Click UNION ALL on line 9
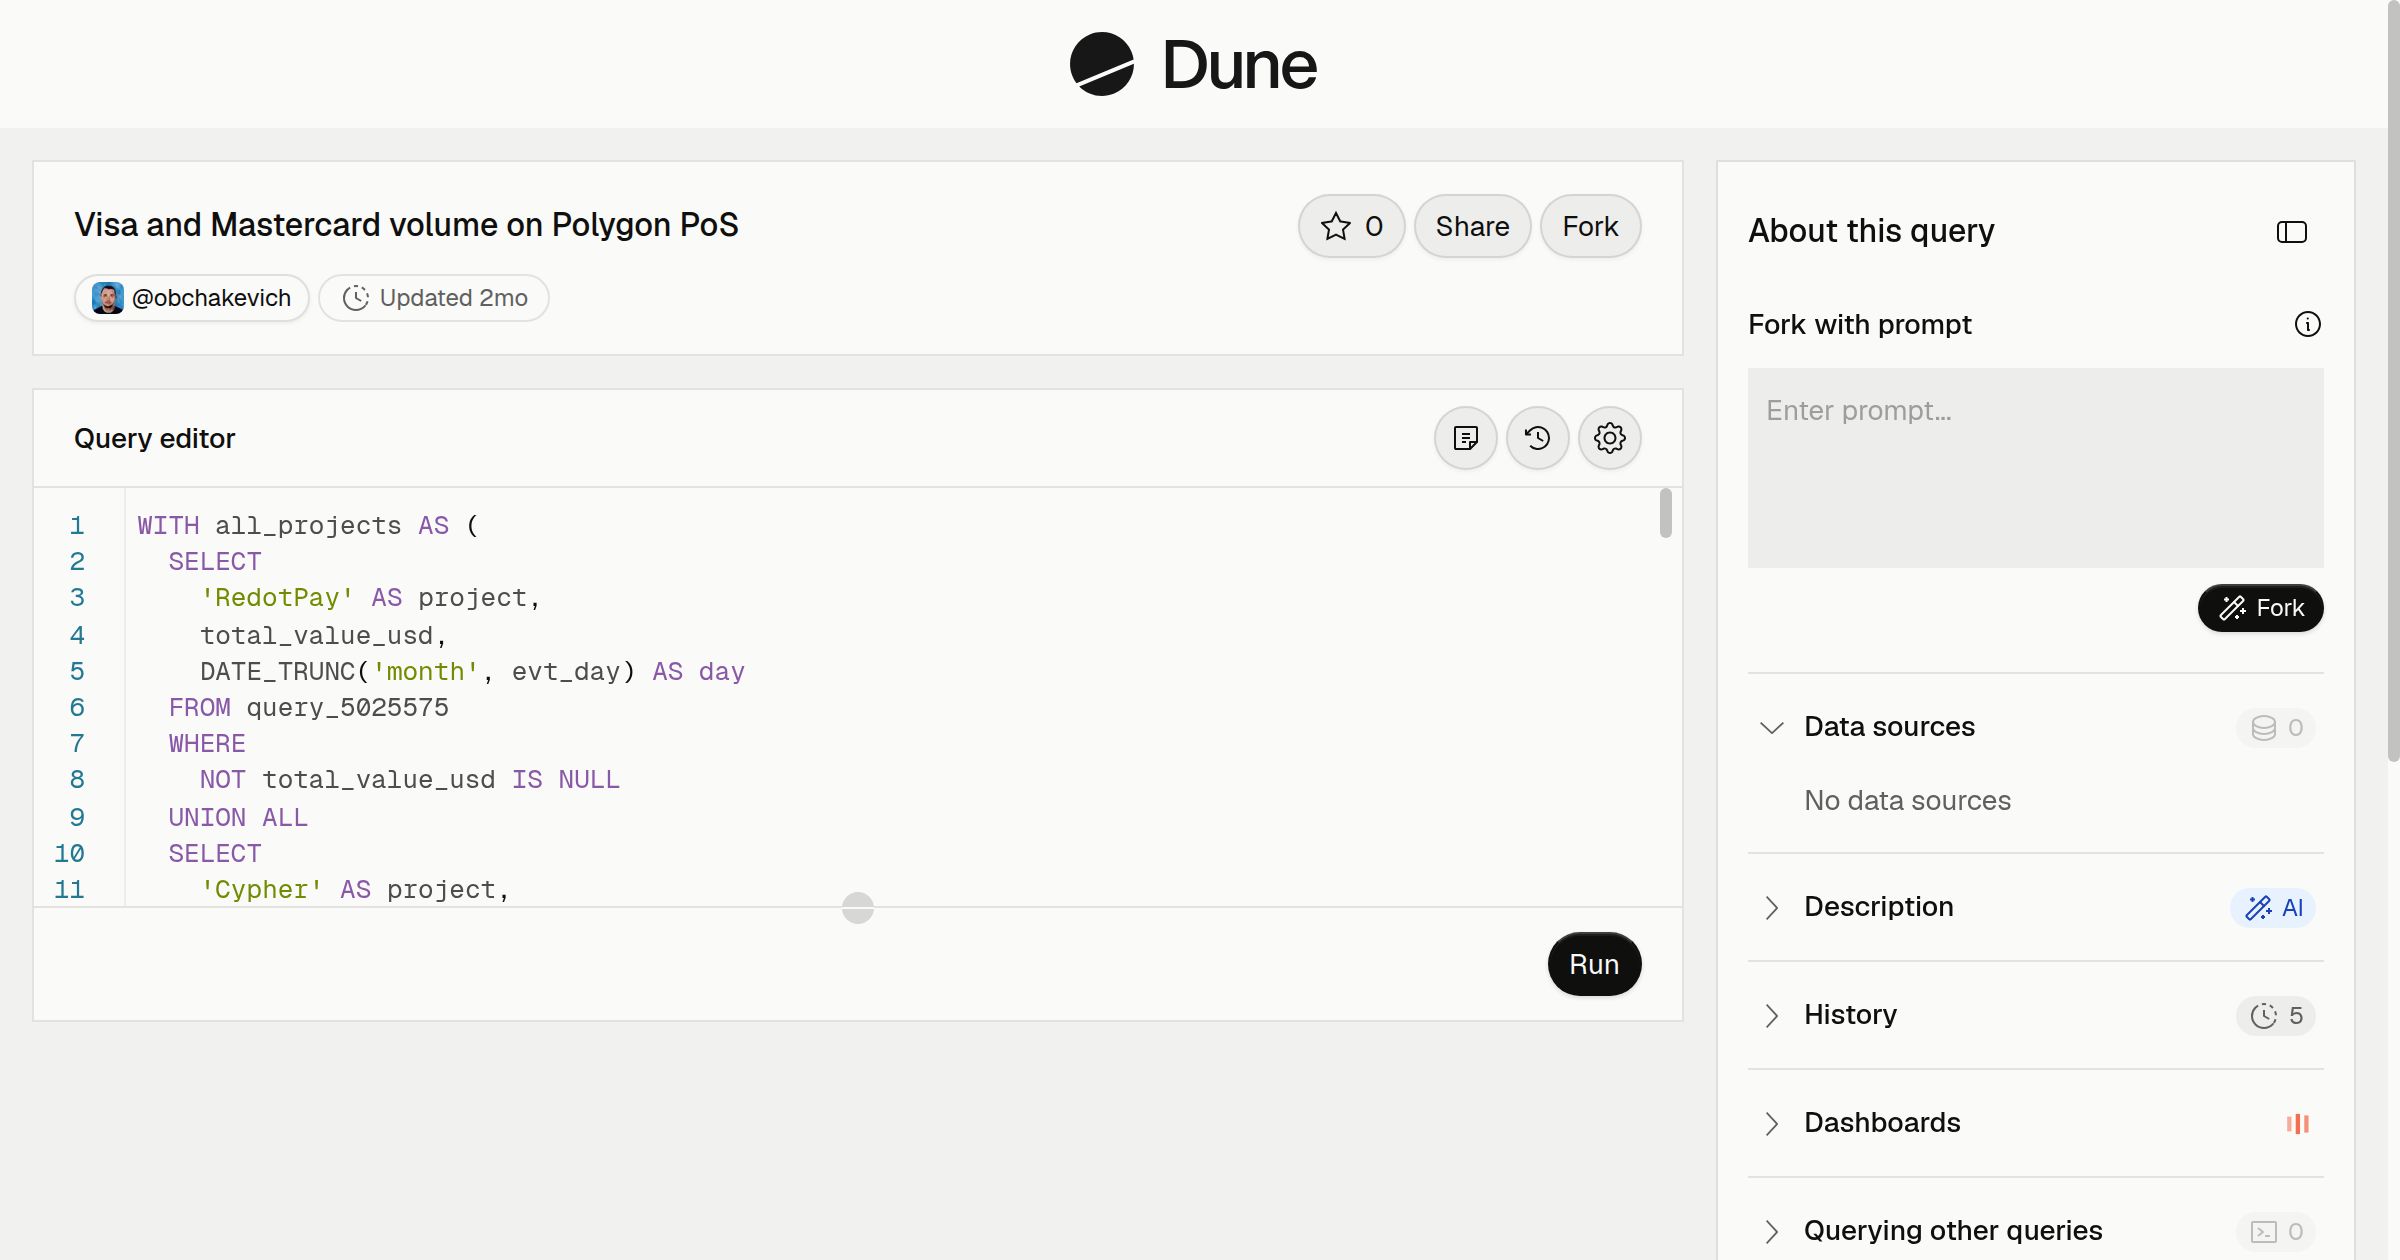The image size is (2400, 1260). (x=238, y=818)
